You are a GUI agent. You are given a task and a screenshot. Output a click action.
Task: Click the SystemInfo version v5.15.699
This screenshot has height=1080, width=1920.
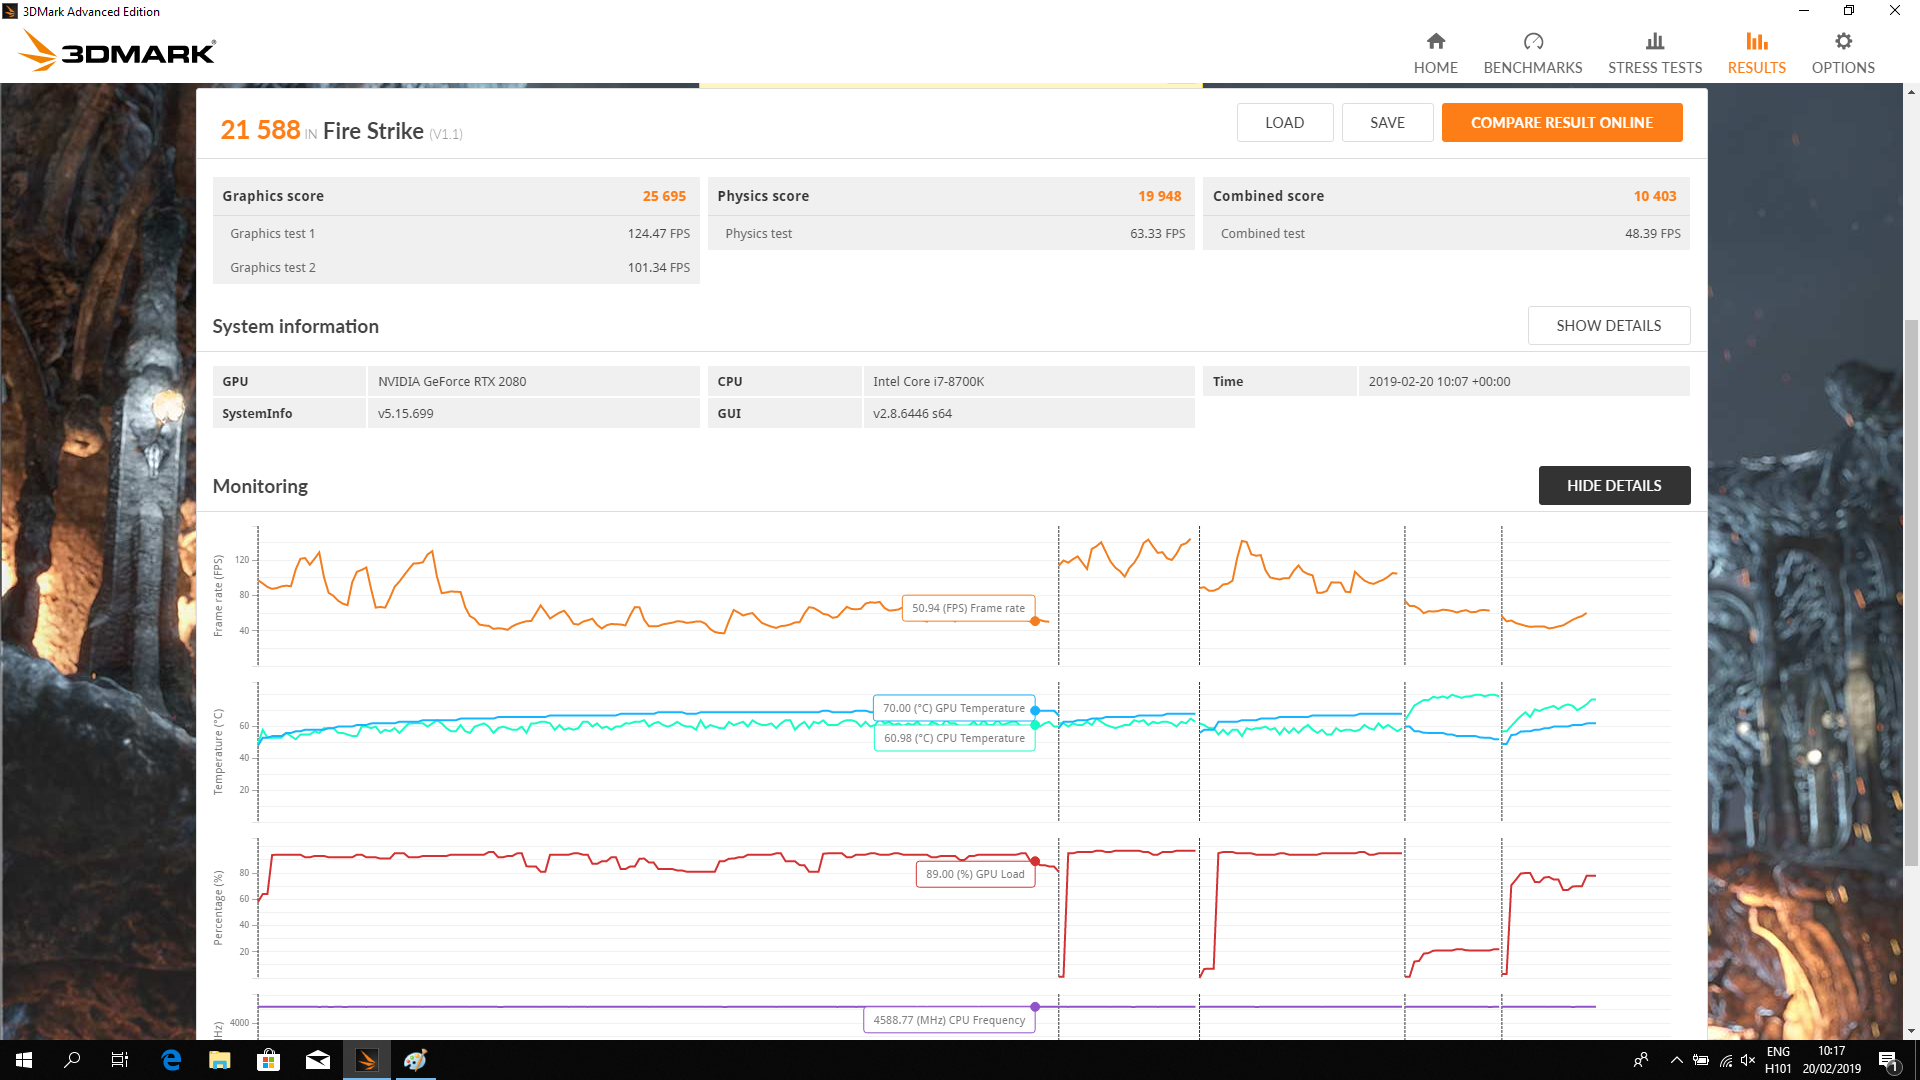405,413
